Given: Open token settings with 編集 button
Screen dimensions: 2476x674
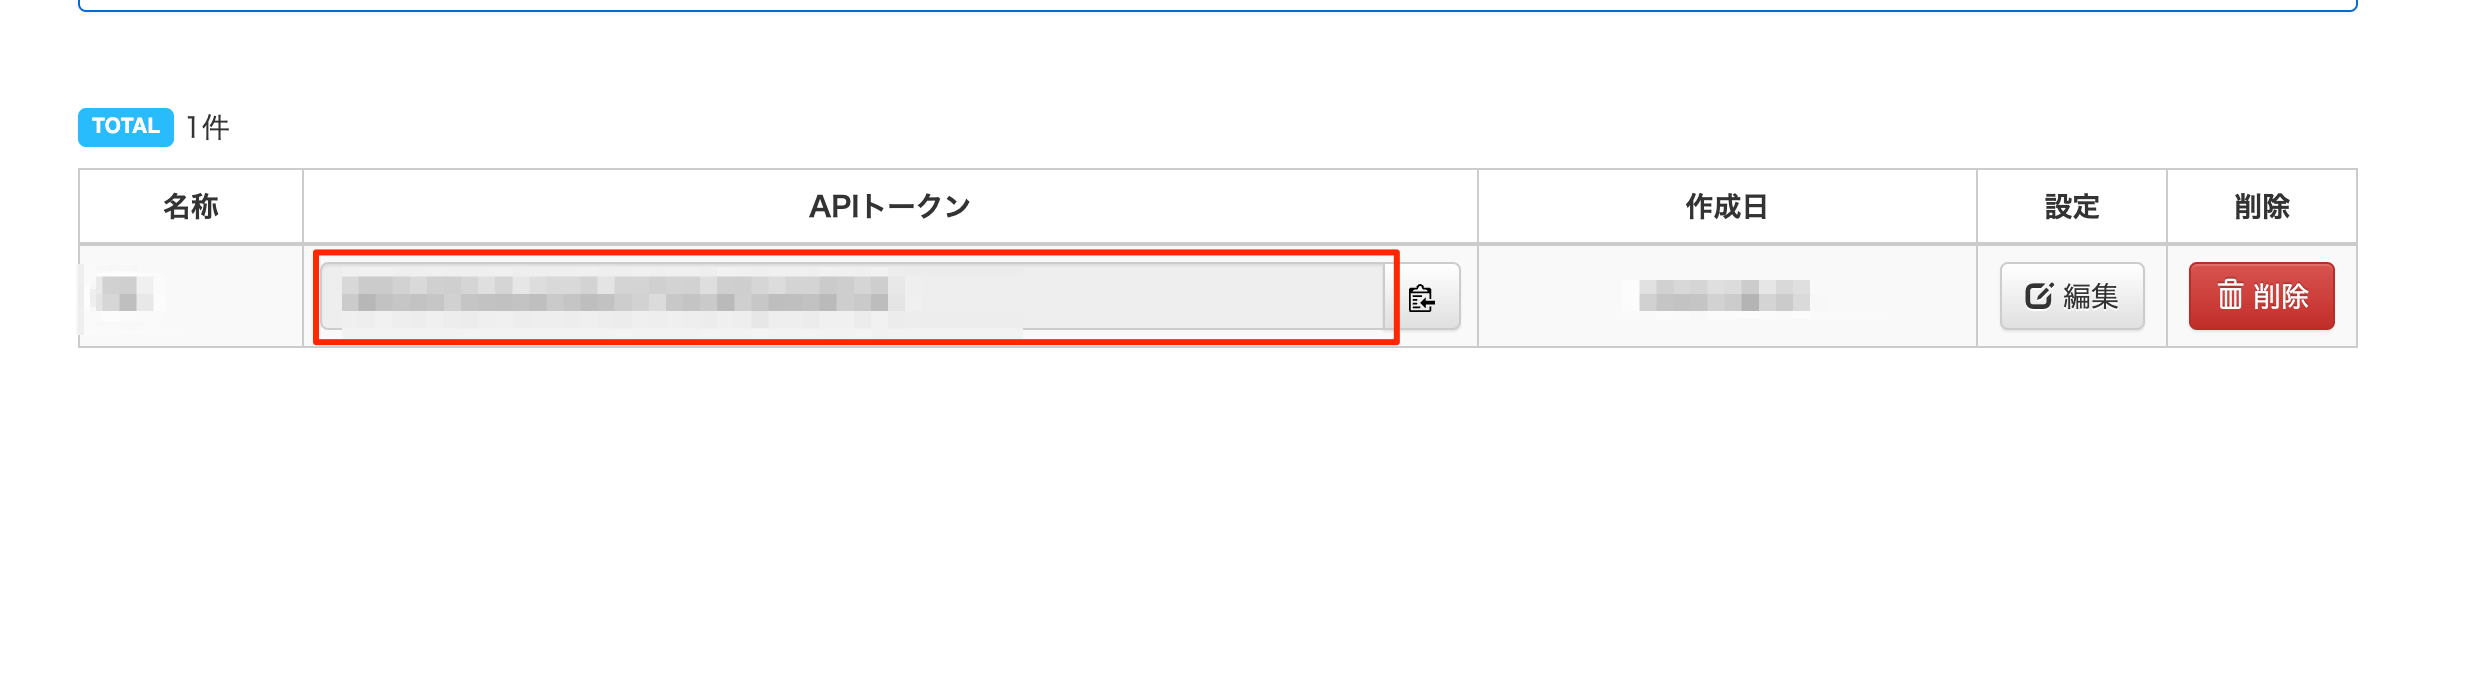Looking at the screenshot, I should tap(2071, 296).
